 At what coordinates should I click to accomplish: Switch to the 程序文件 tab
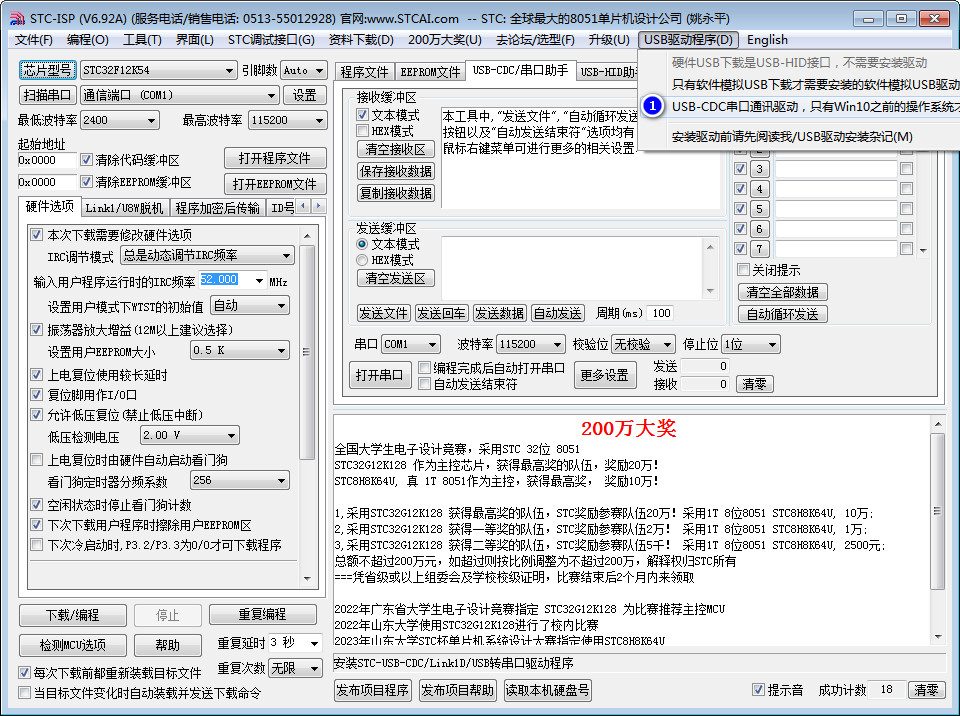coord(364,72)
